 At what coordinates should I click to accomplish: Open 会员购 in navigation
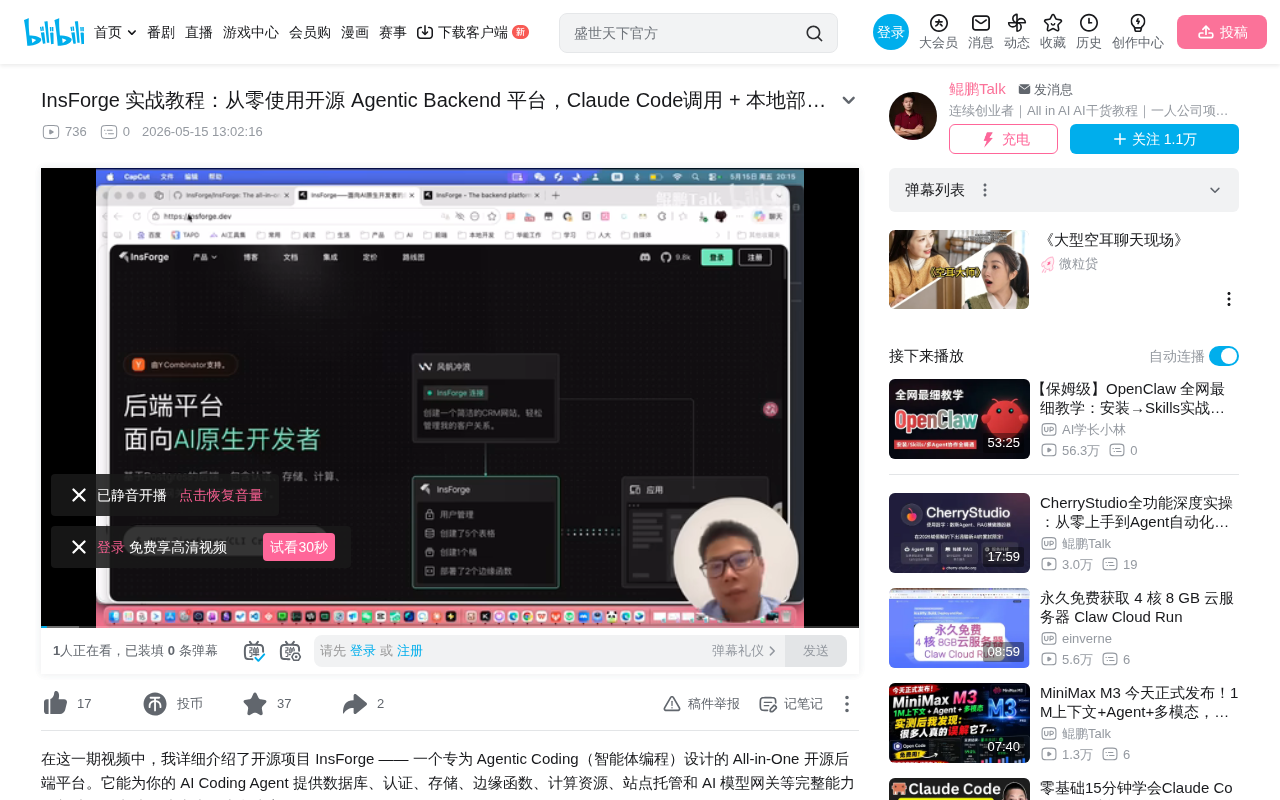point(310,32)
